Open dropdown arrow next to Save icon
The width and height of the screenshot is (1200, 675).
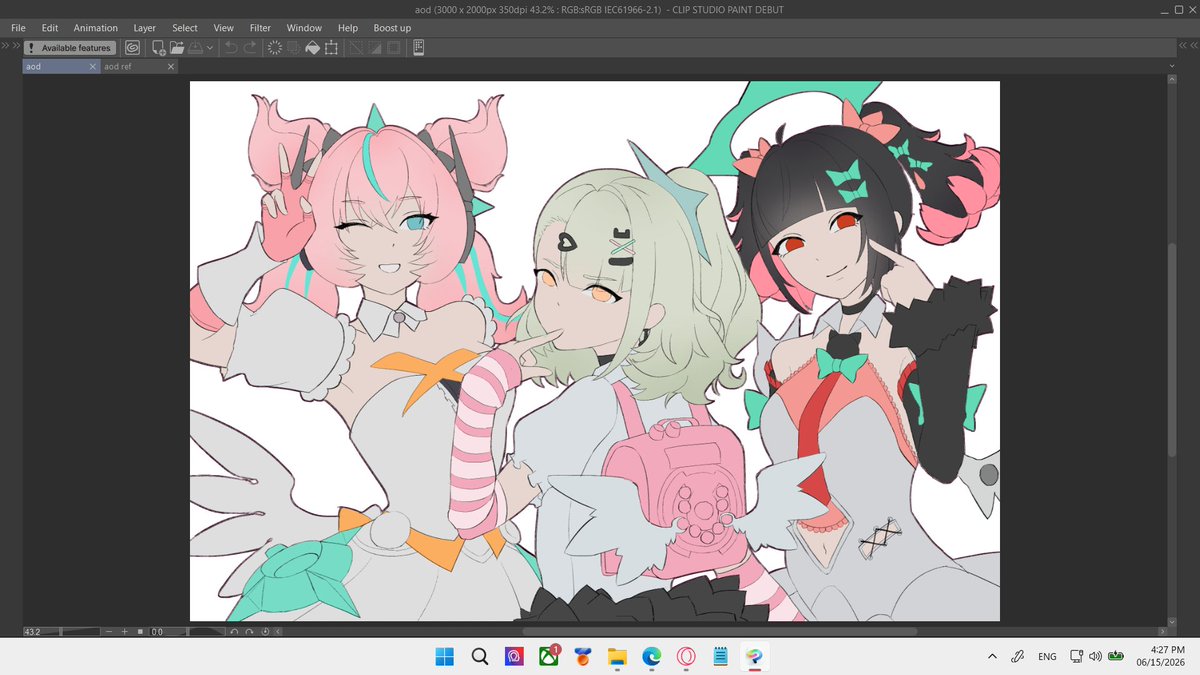(x=209, y=48)
